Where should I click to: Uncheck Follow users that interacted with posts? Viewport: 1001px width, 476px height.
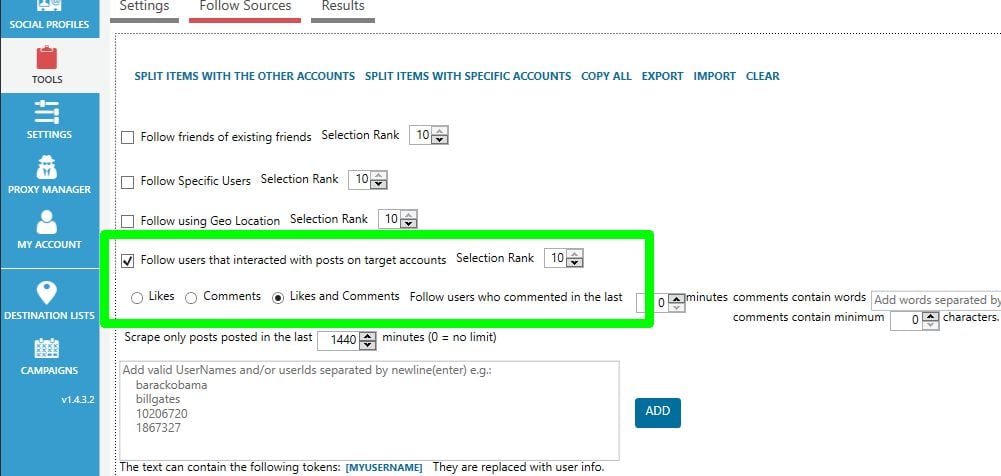(x=128, y=260)
